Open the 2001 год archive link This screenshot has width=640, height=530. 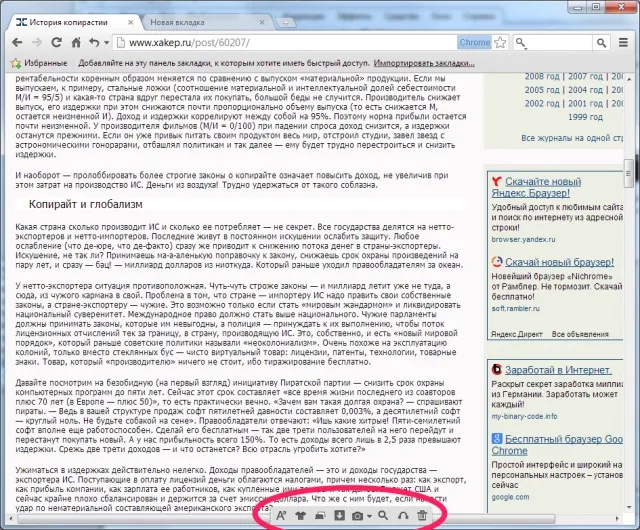tap(585, 103)
